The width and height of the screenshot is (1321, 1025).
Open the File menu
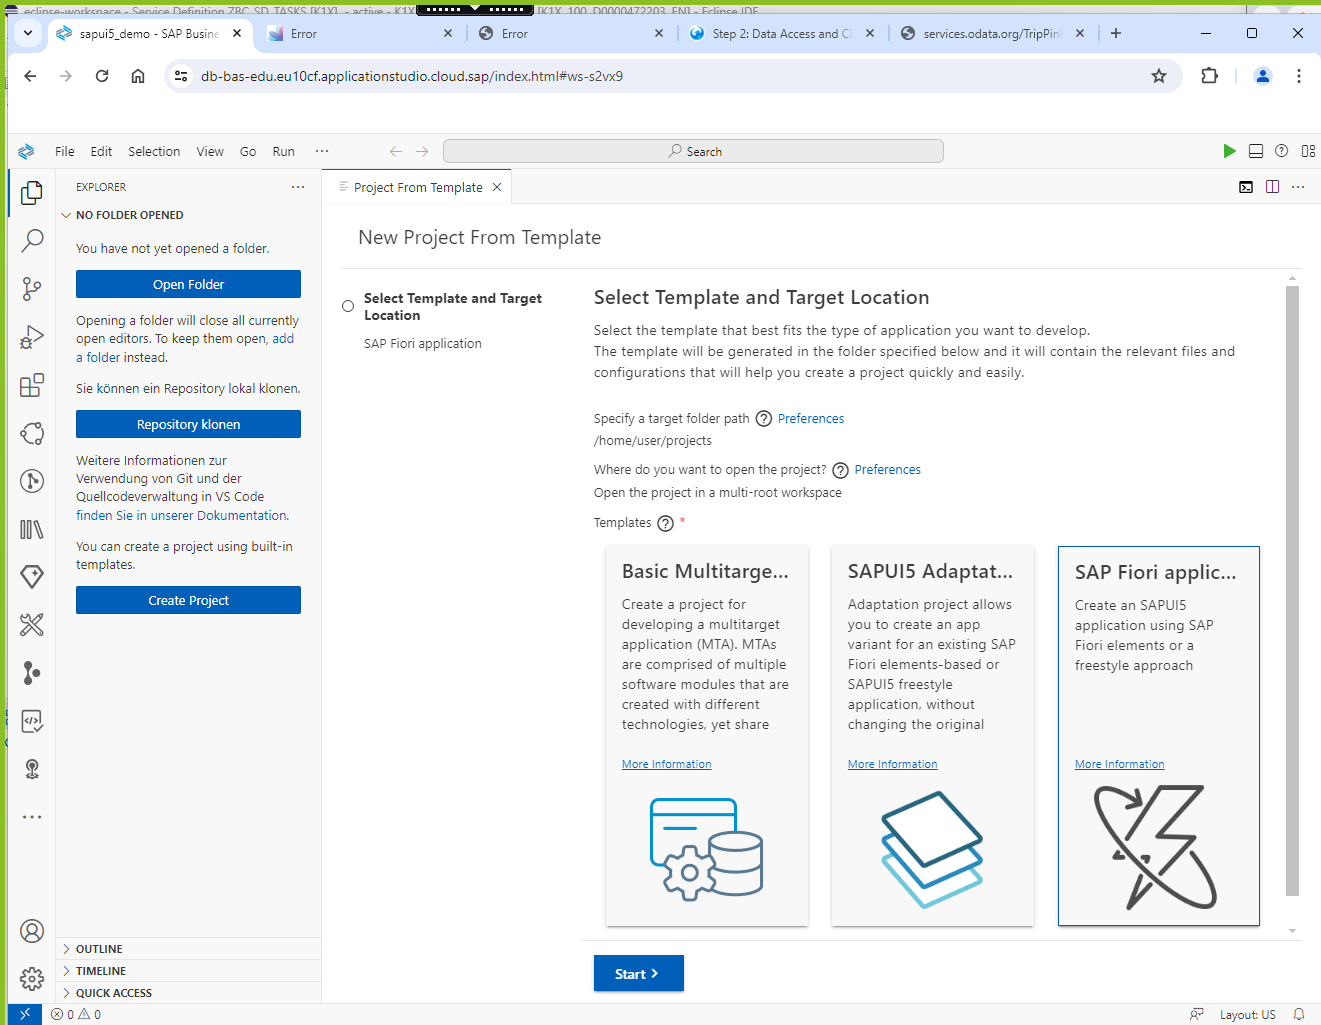[x=65, y=152]
